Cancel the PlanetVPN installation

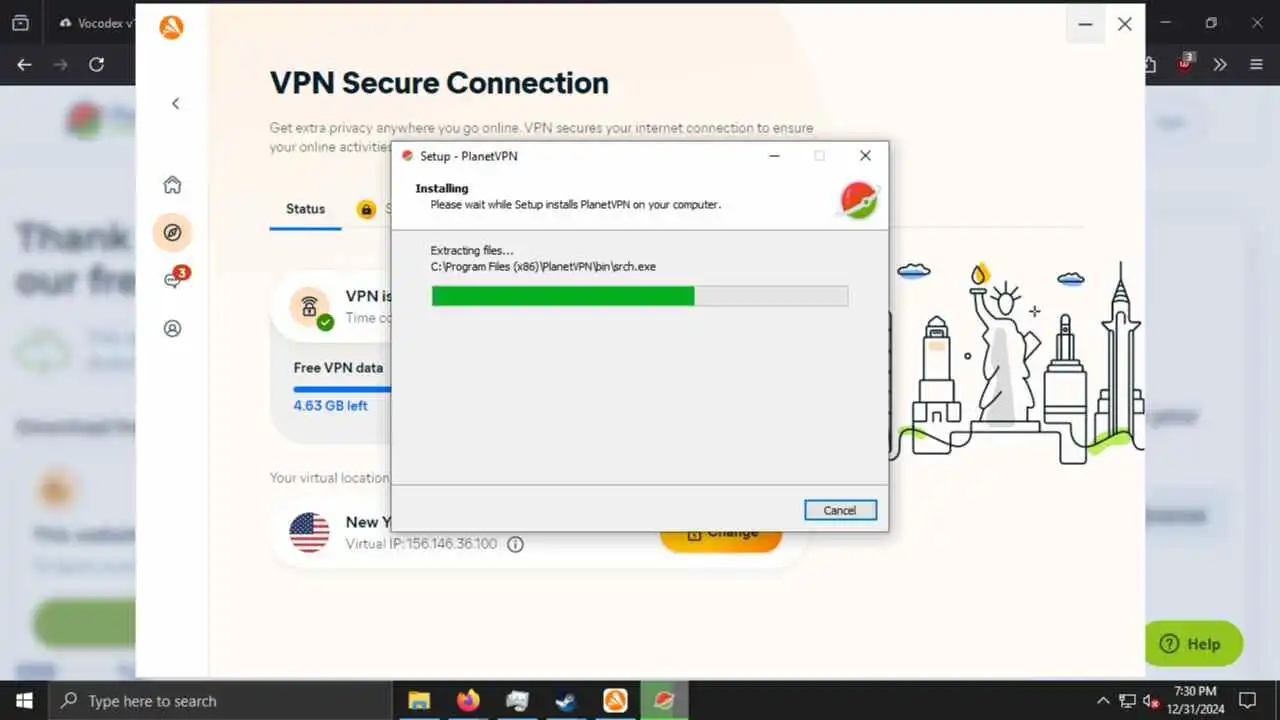tap(840, 510)
